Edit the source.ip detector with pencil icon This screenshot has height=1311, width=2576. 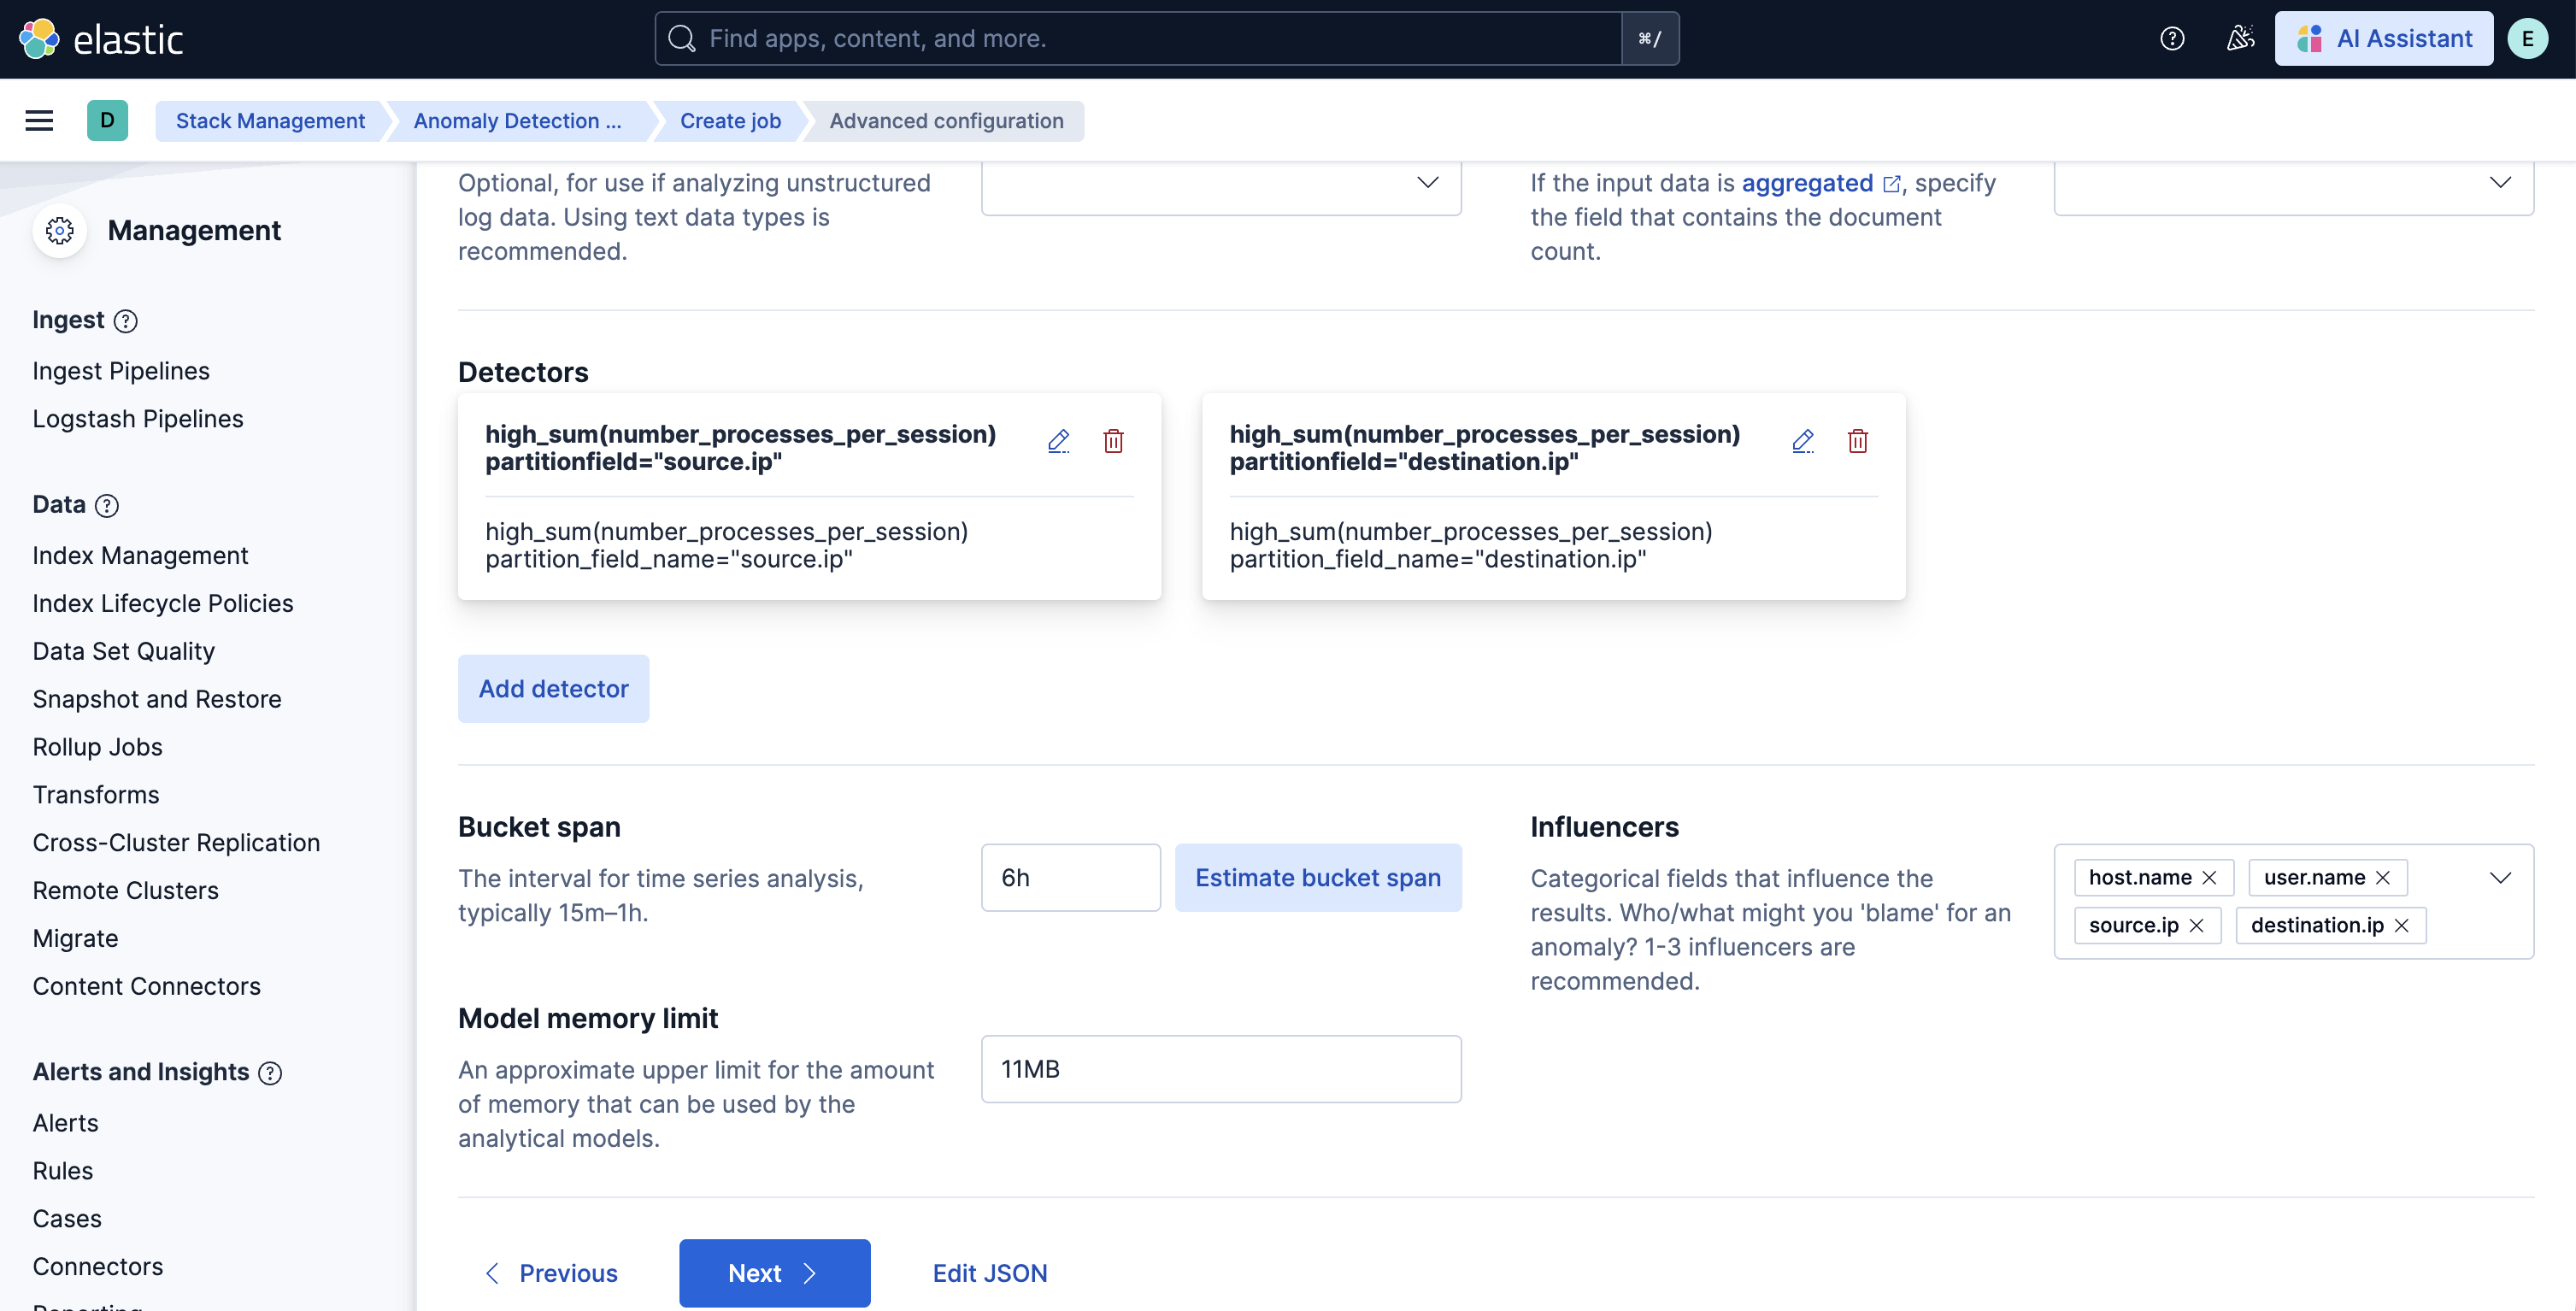pyautogui.click(x=1058, y=441)
